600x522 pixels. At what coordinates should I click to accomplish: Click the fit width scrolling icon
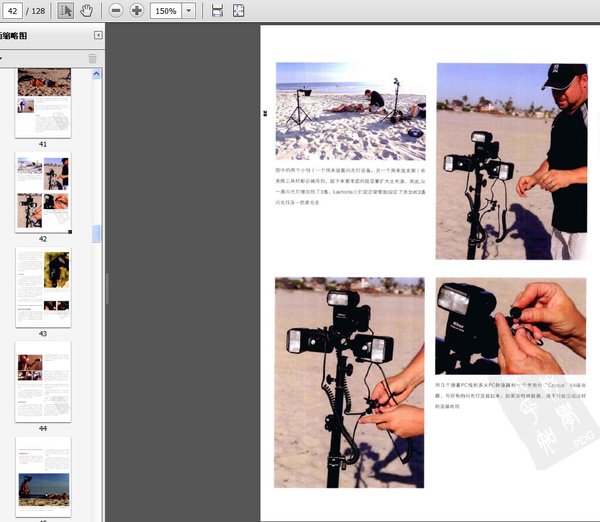click(x=218, y=11)
